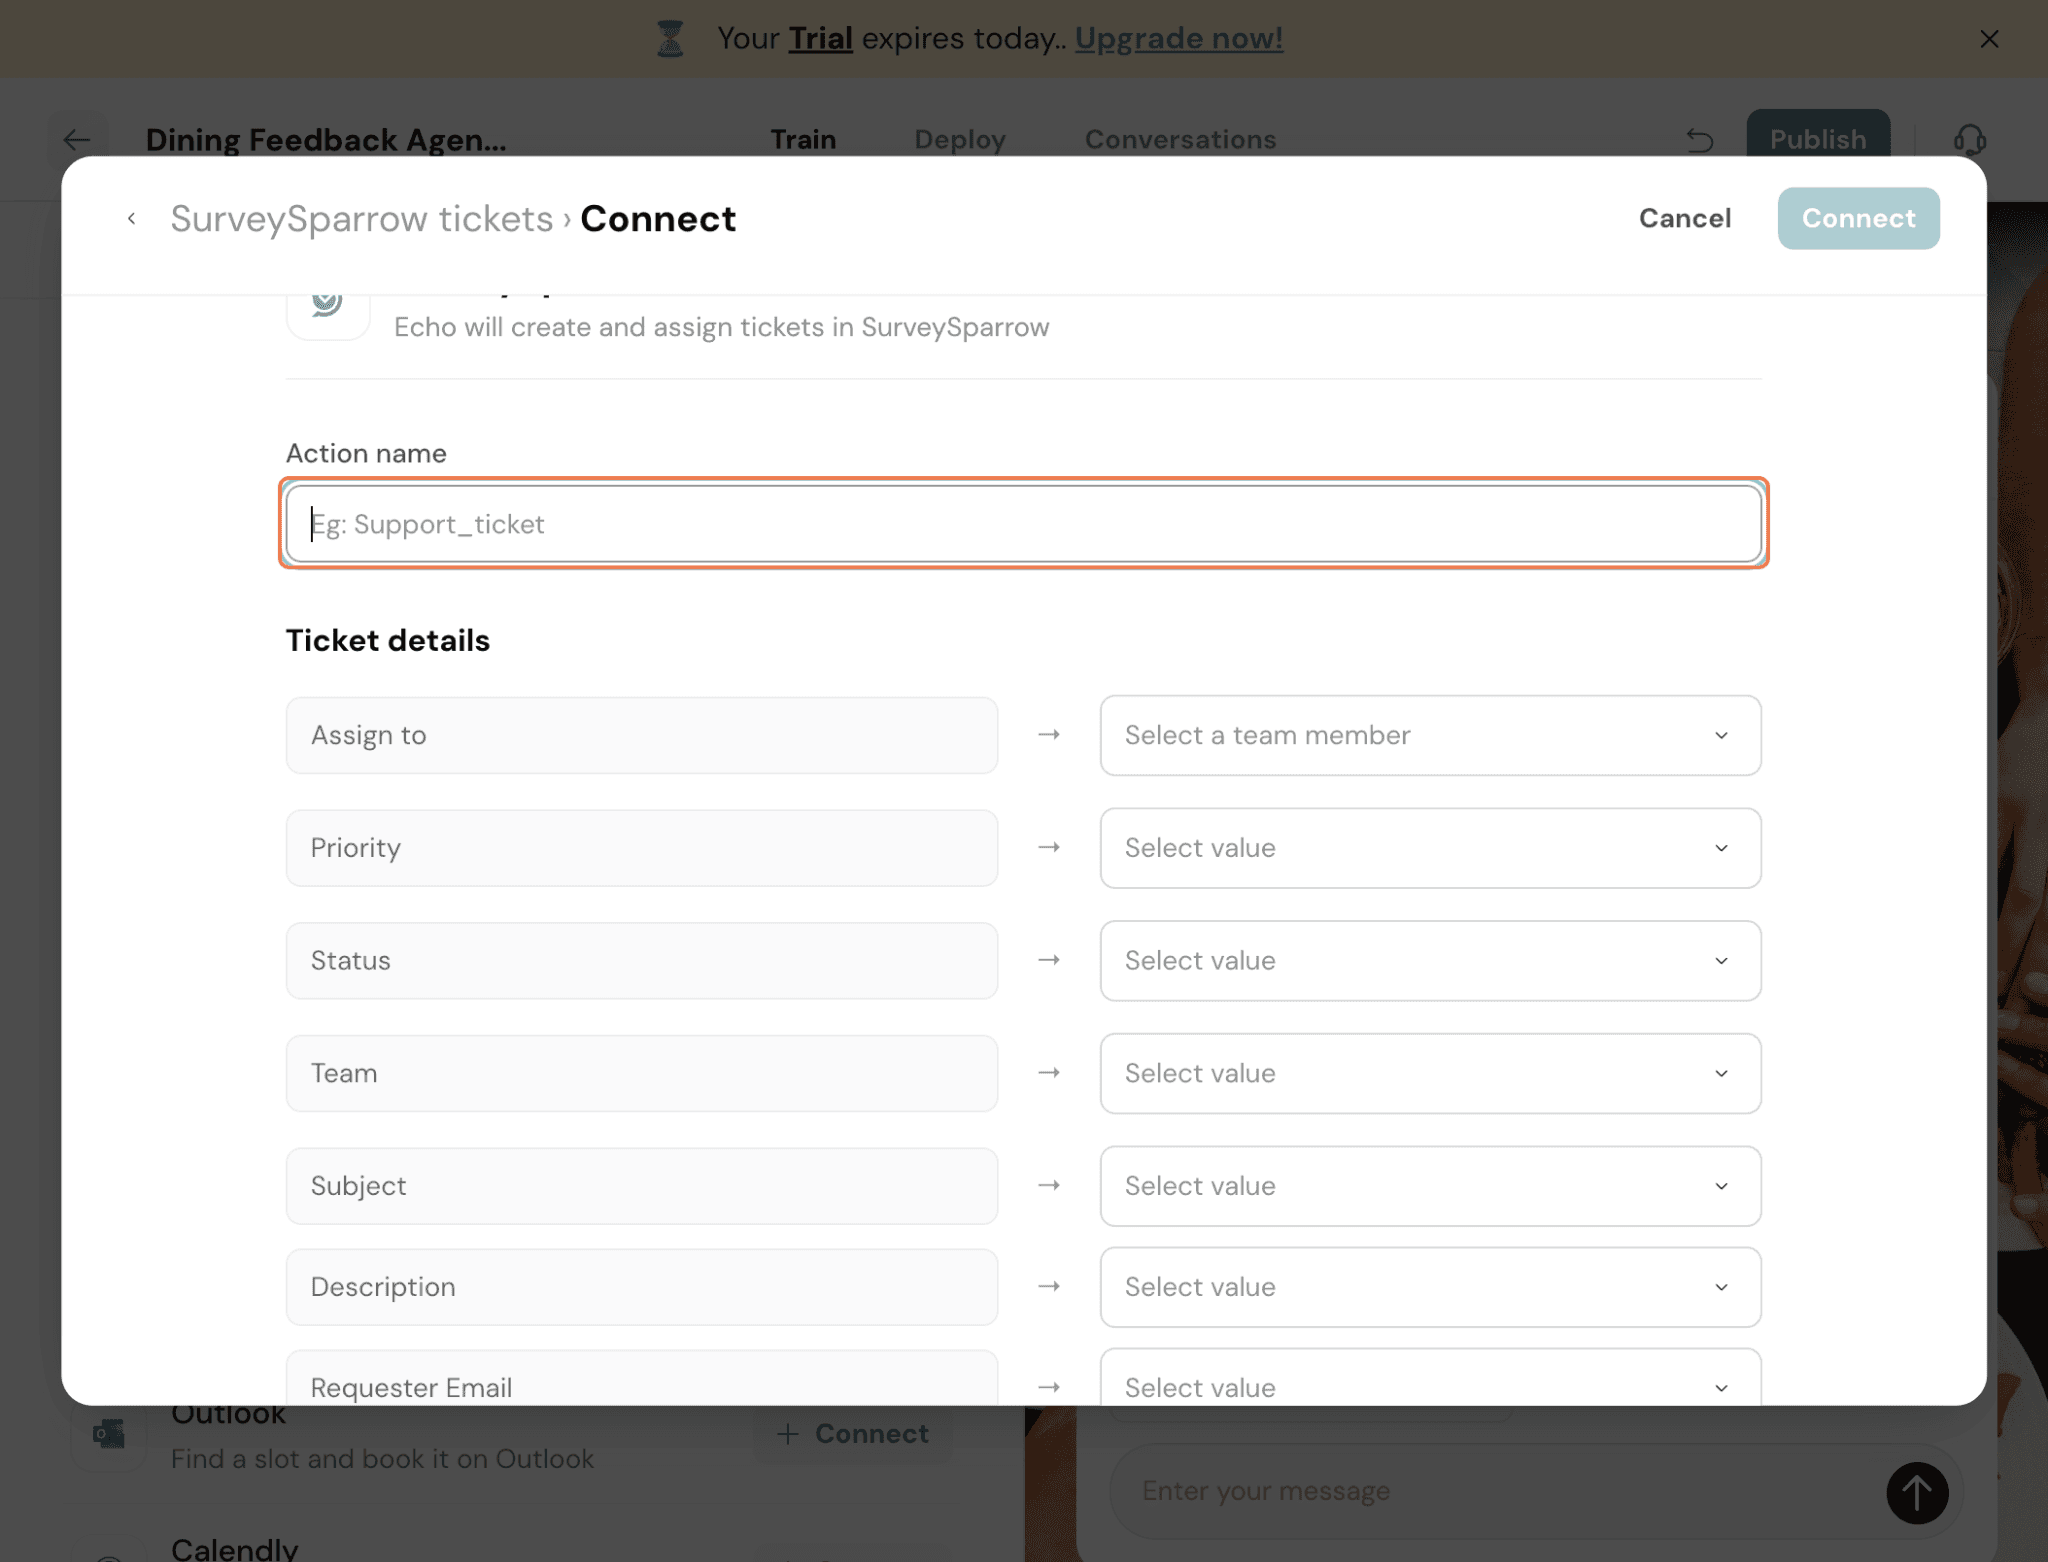Click the back arrow beside Dining Feedback Agent
Viewport: 2048px width, 1562px height.
[x=77, y=140]
